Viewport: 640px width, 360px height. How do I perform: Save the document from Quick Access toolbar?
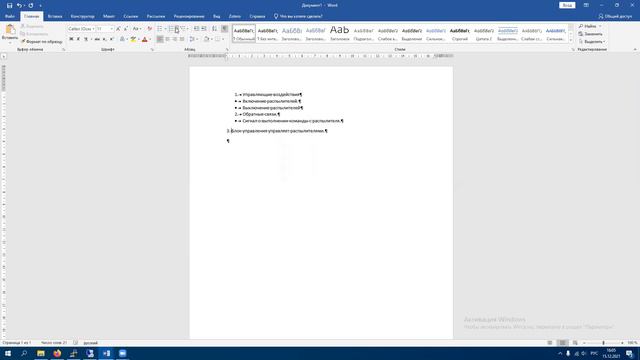(9, 5)
